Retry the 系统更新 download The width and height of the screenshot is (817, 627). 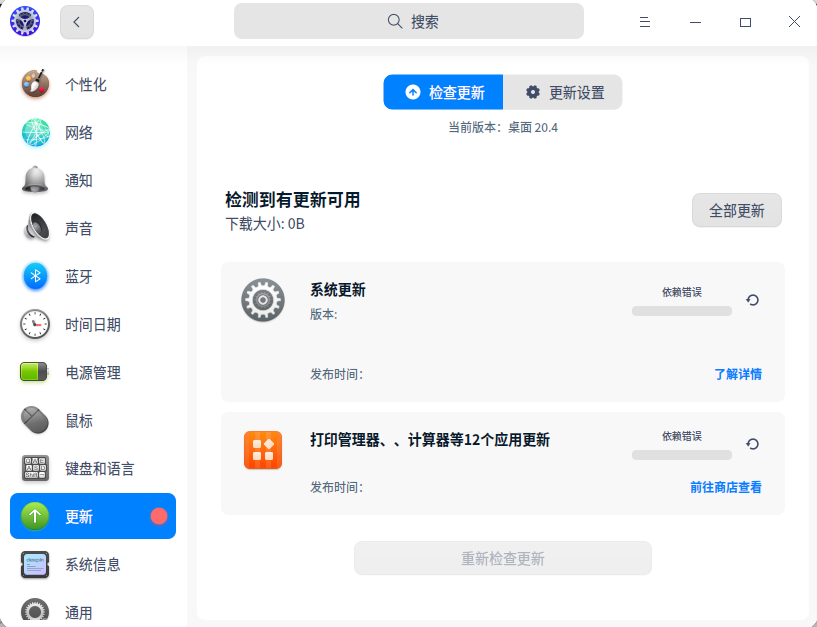click(752, 299)
